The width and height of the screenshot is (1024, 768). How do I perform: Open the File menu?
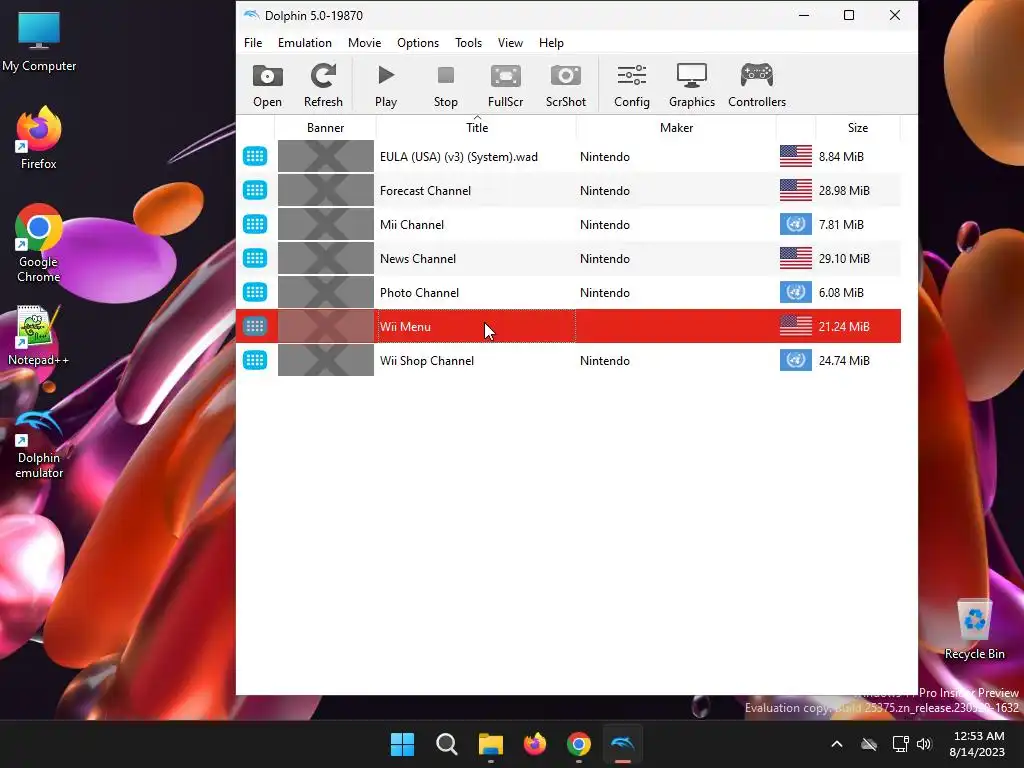(x=253, y=42)
